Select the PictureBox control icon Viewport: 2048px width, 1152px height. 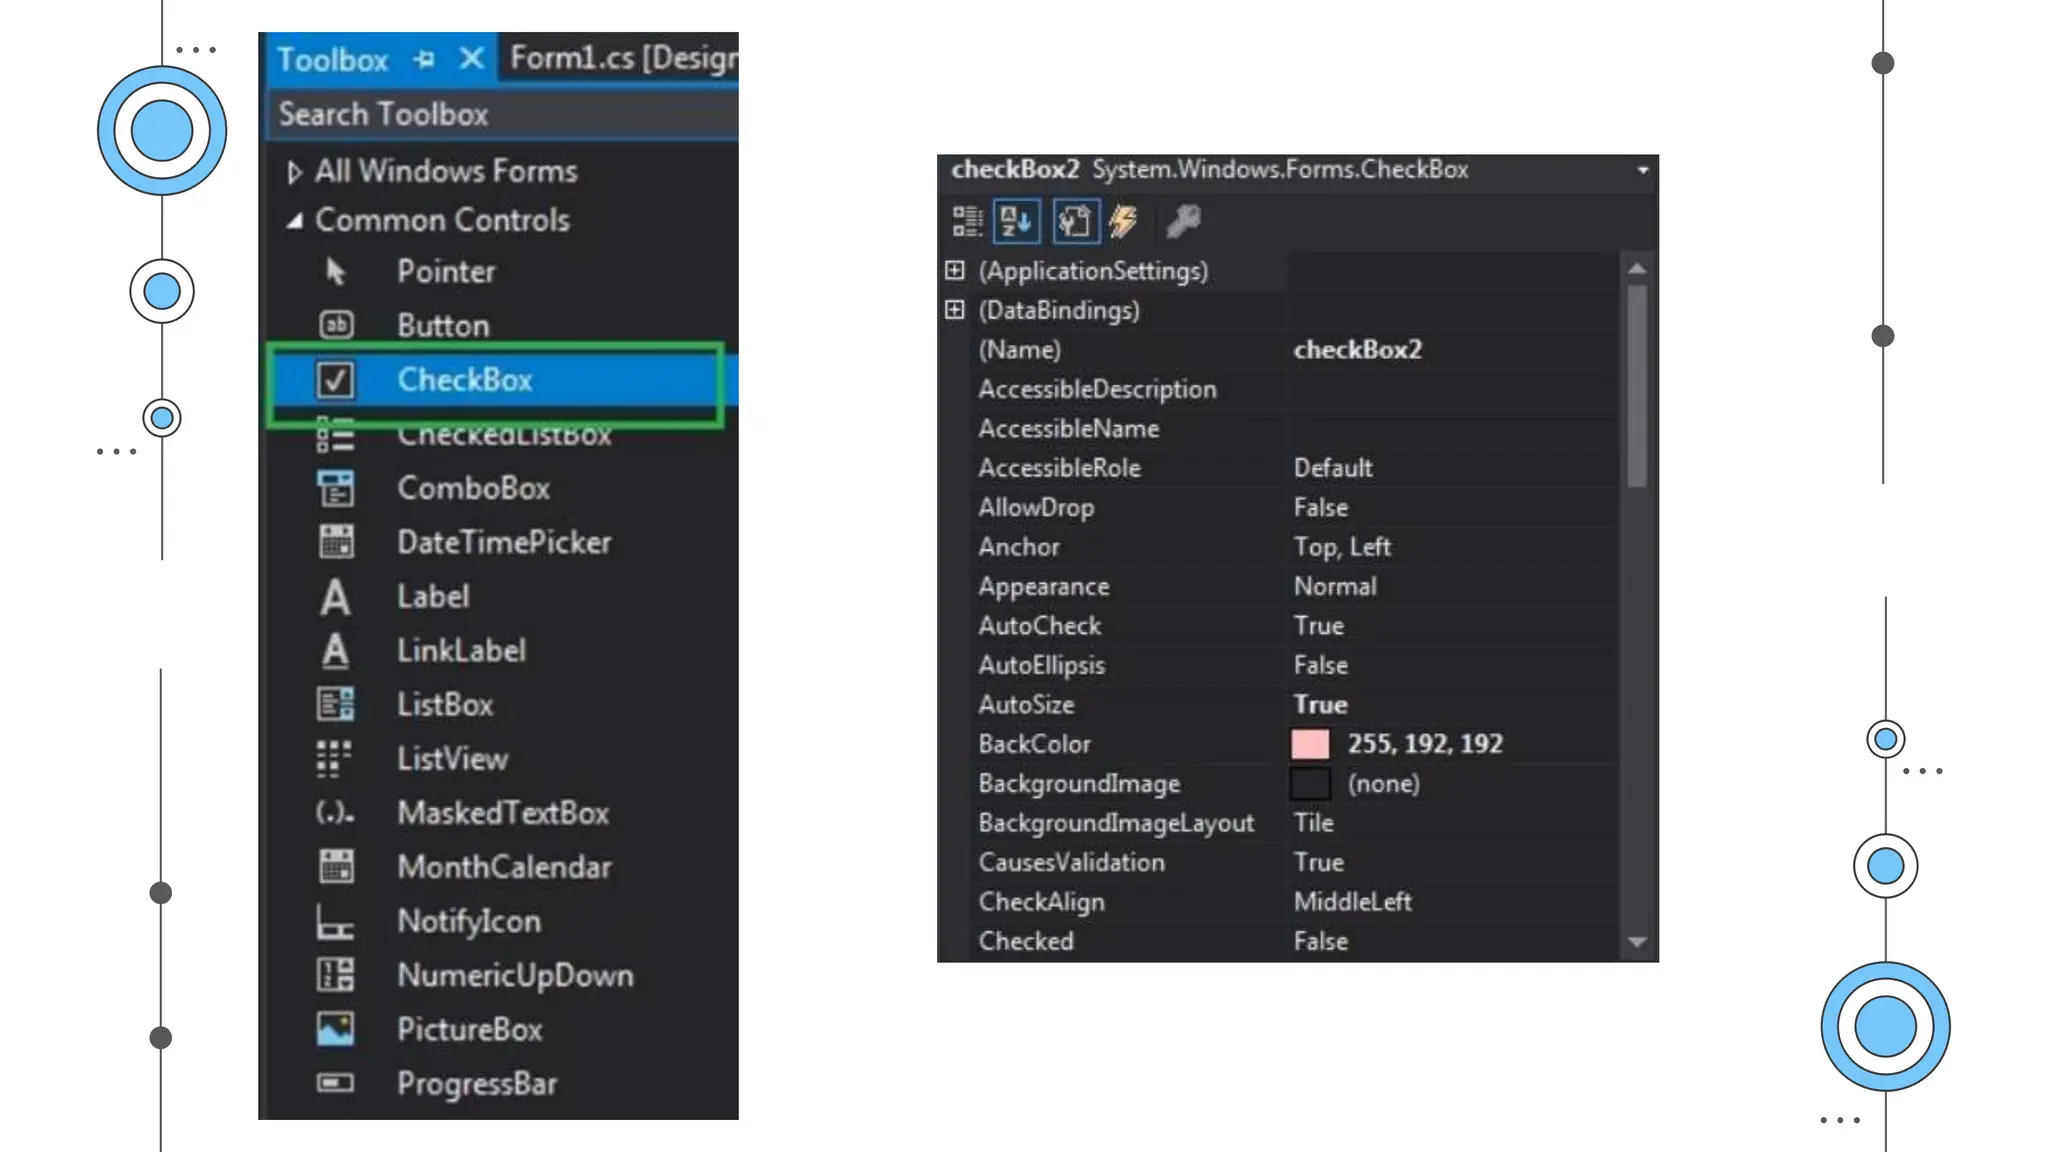335,1029
